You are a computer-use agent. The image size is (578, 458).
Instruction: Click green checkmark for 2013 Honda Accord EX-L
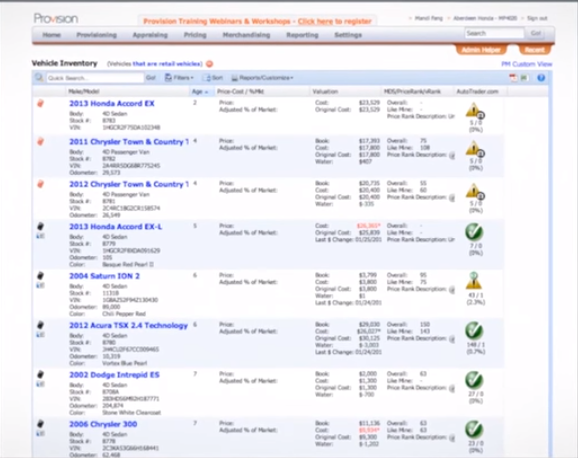[474, 232]
